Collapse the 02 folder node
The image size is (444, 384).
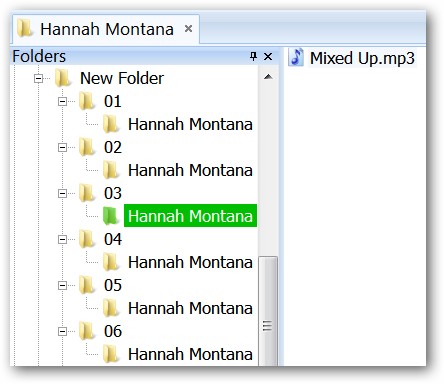[x=62, y=147]
